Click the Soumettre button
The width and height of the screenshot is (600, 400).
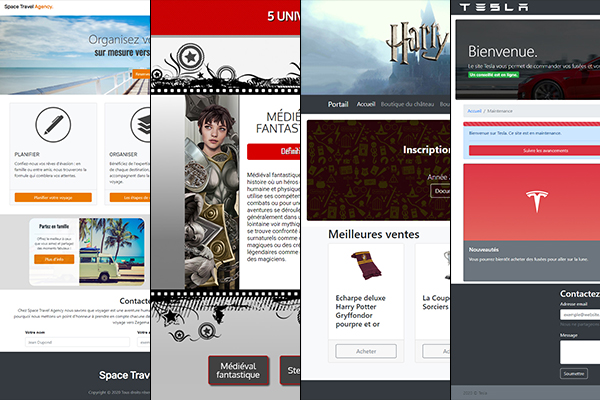(574, 374)
